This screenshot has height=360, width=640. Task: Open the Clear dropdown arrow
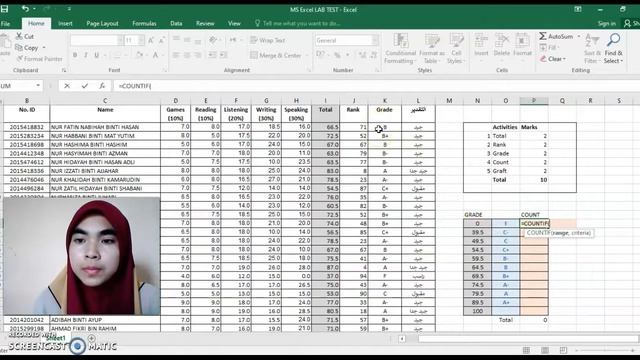tap(564, 59)
